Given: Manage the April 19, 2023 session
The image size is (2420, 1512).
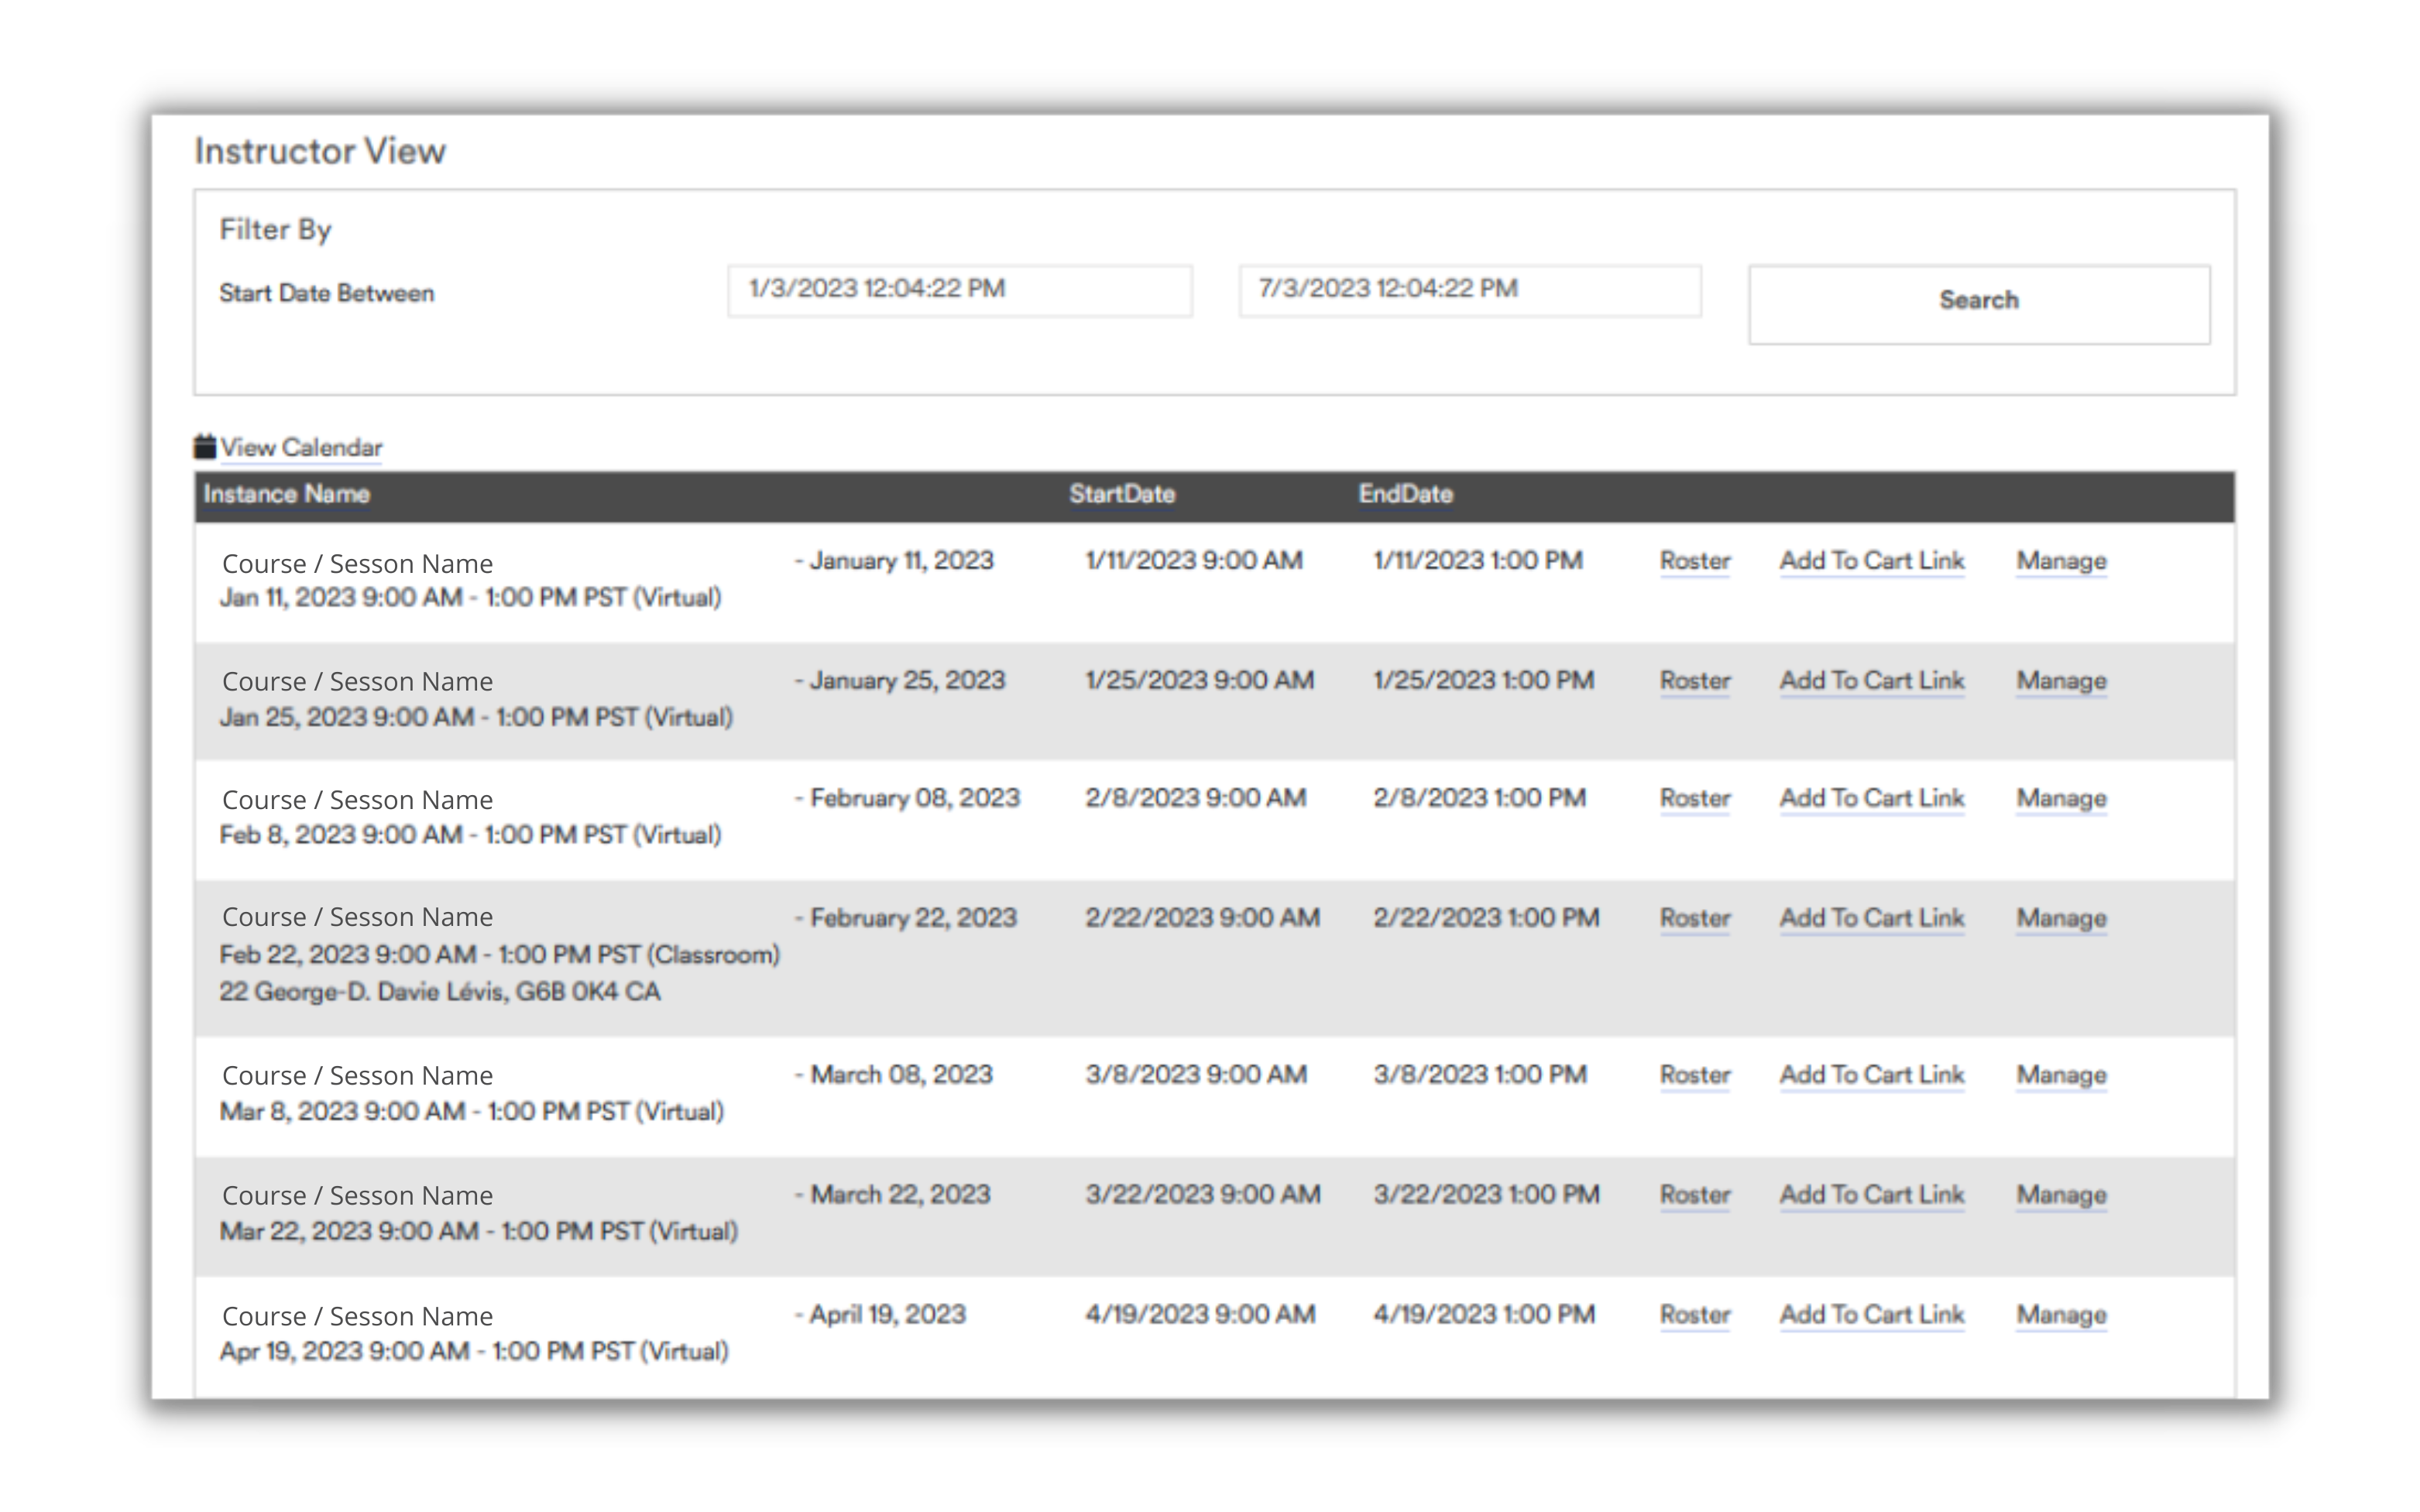Looking at the screenshot, I should tap(2061, 1315).
